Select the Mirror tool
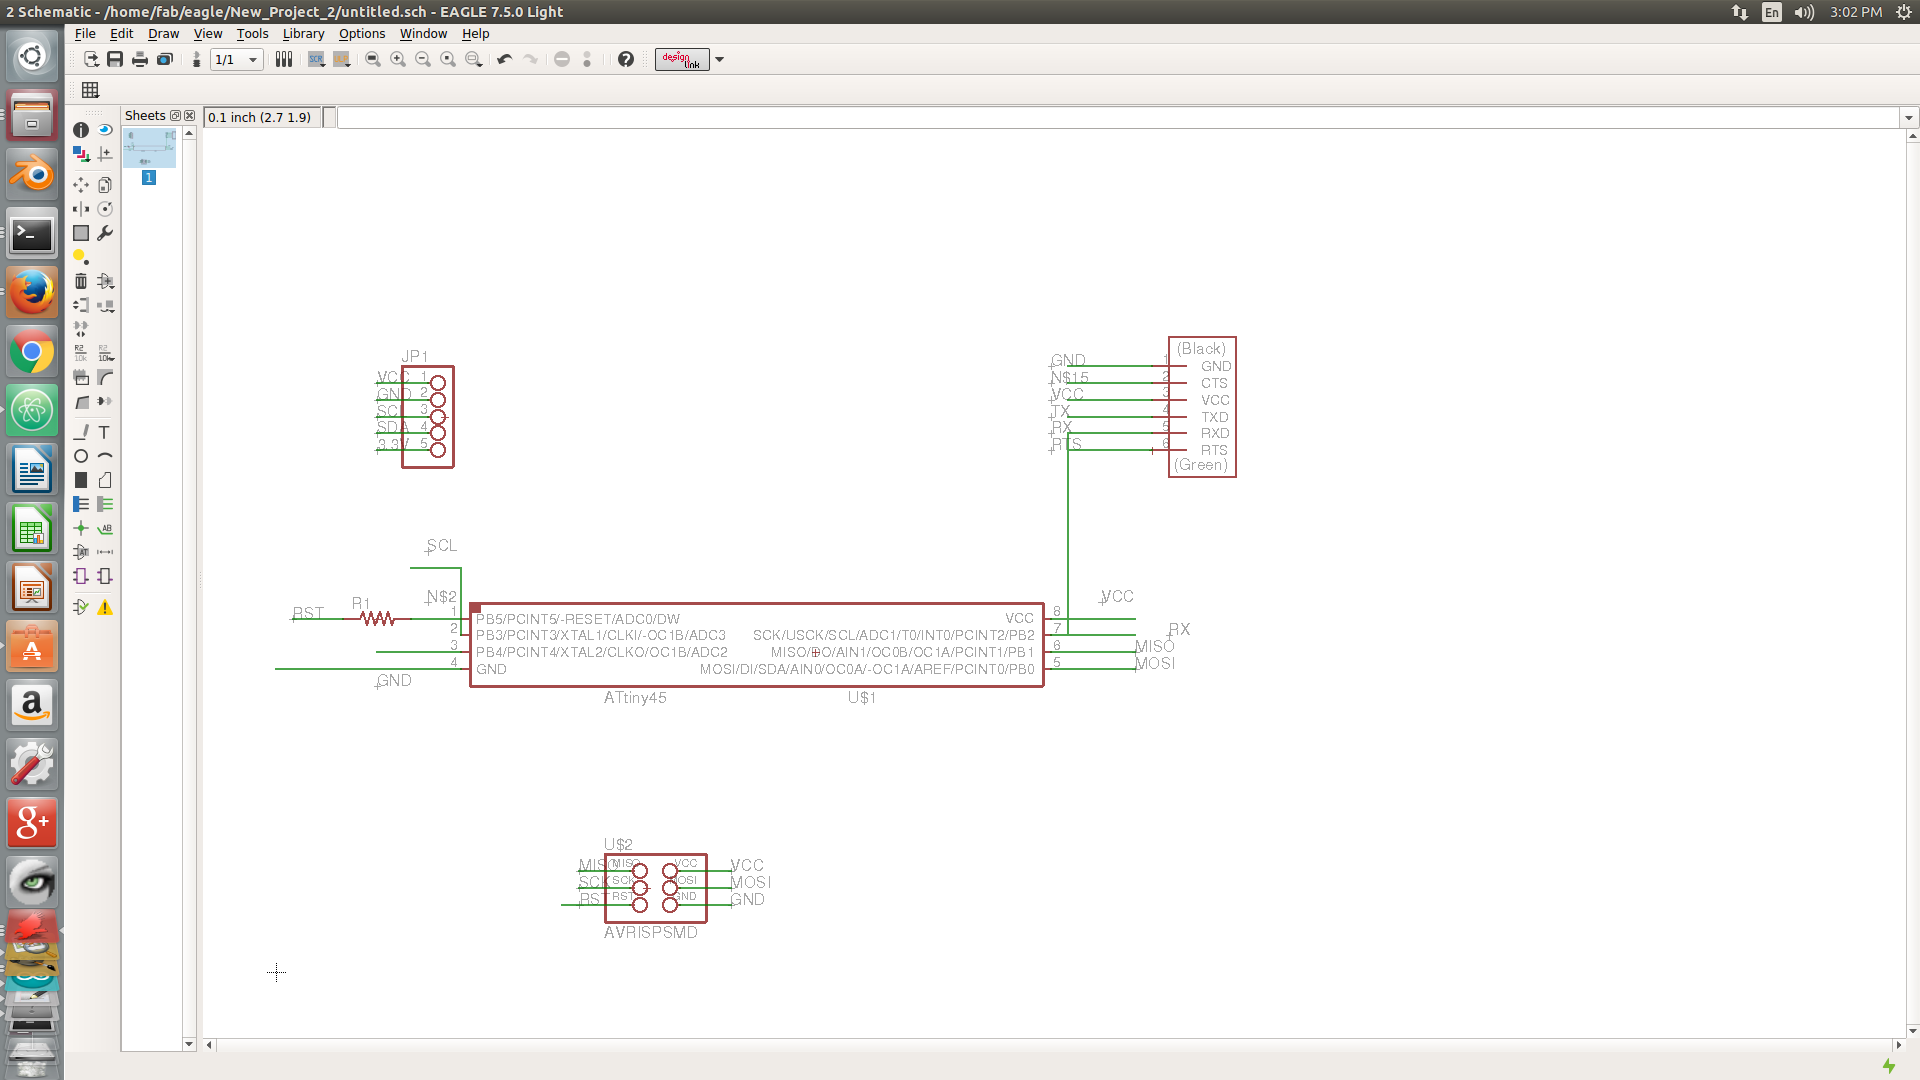The width and height of the screenshot is (1920, 1080). click(x=81, y=209)
